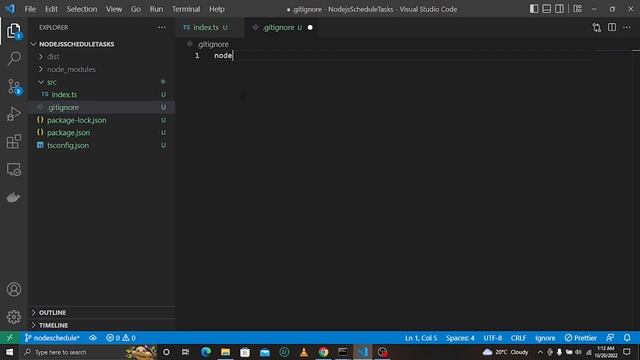Open the Help menu
Screen dimensions: 640x360
point(217,9)
